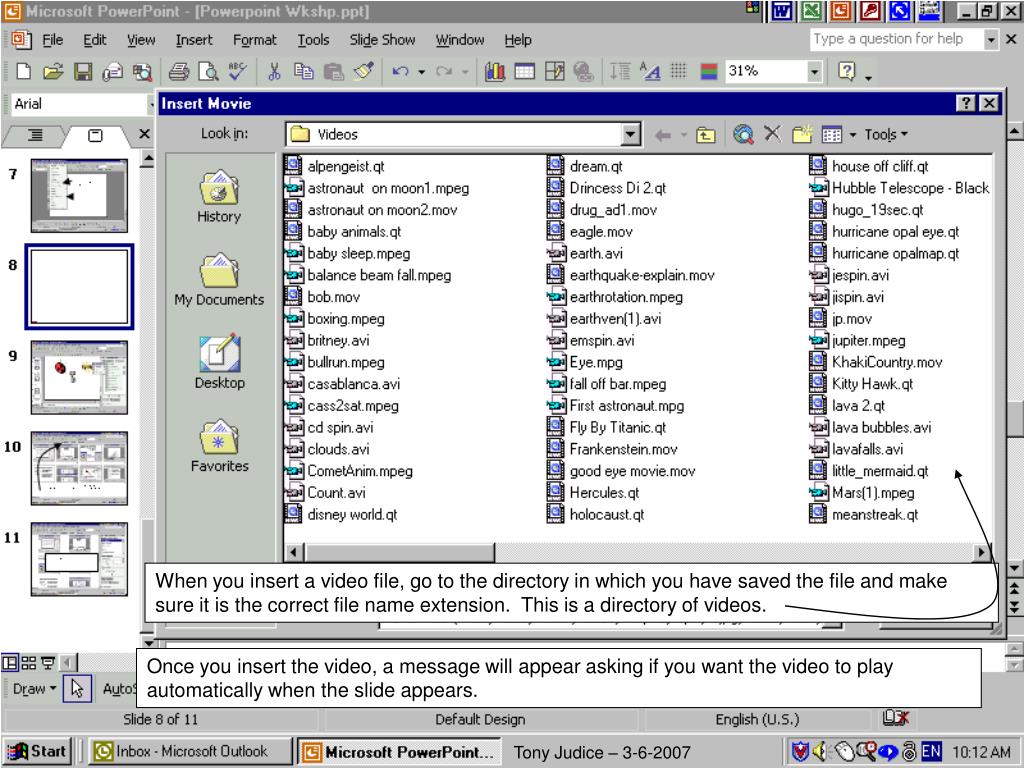
Task: Save the presentation with the floppy disk icon
Action: click(83, 71)
